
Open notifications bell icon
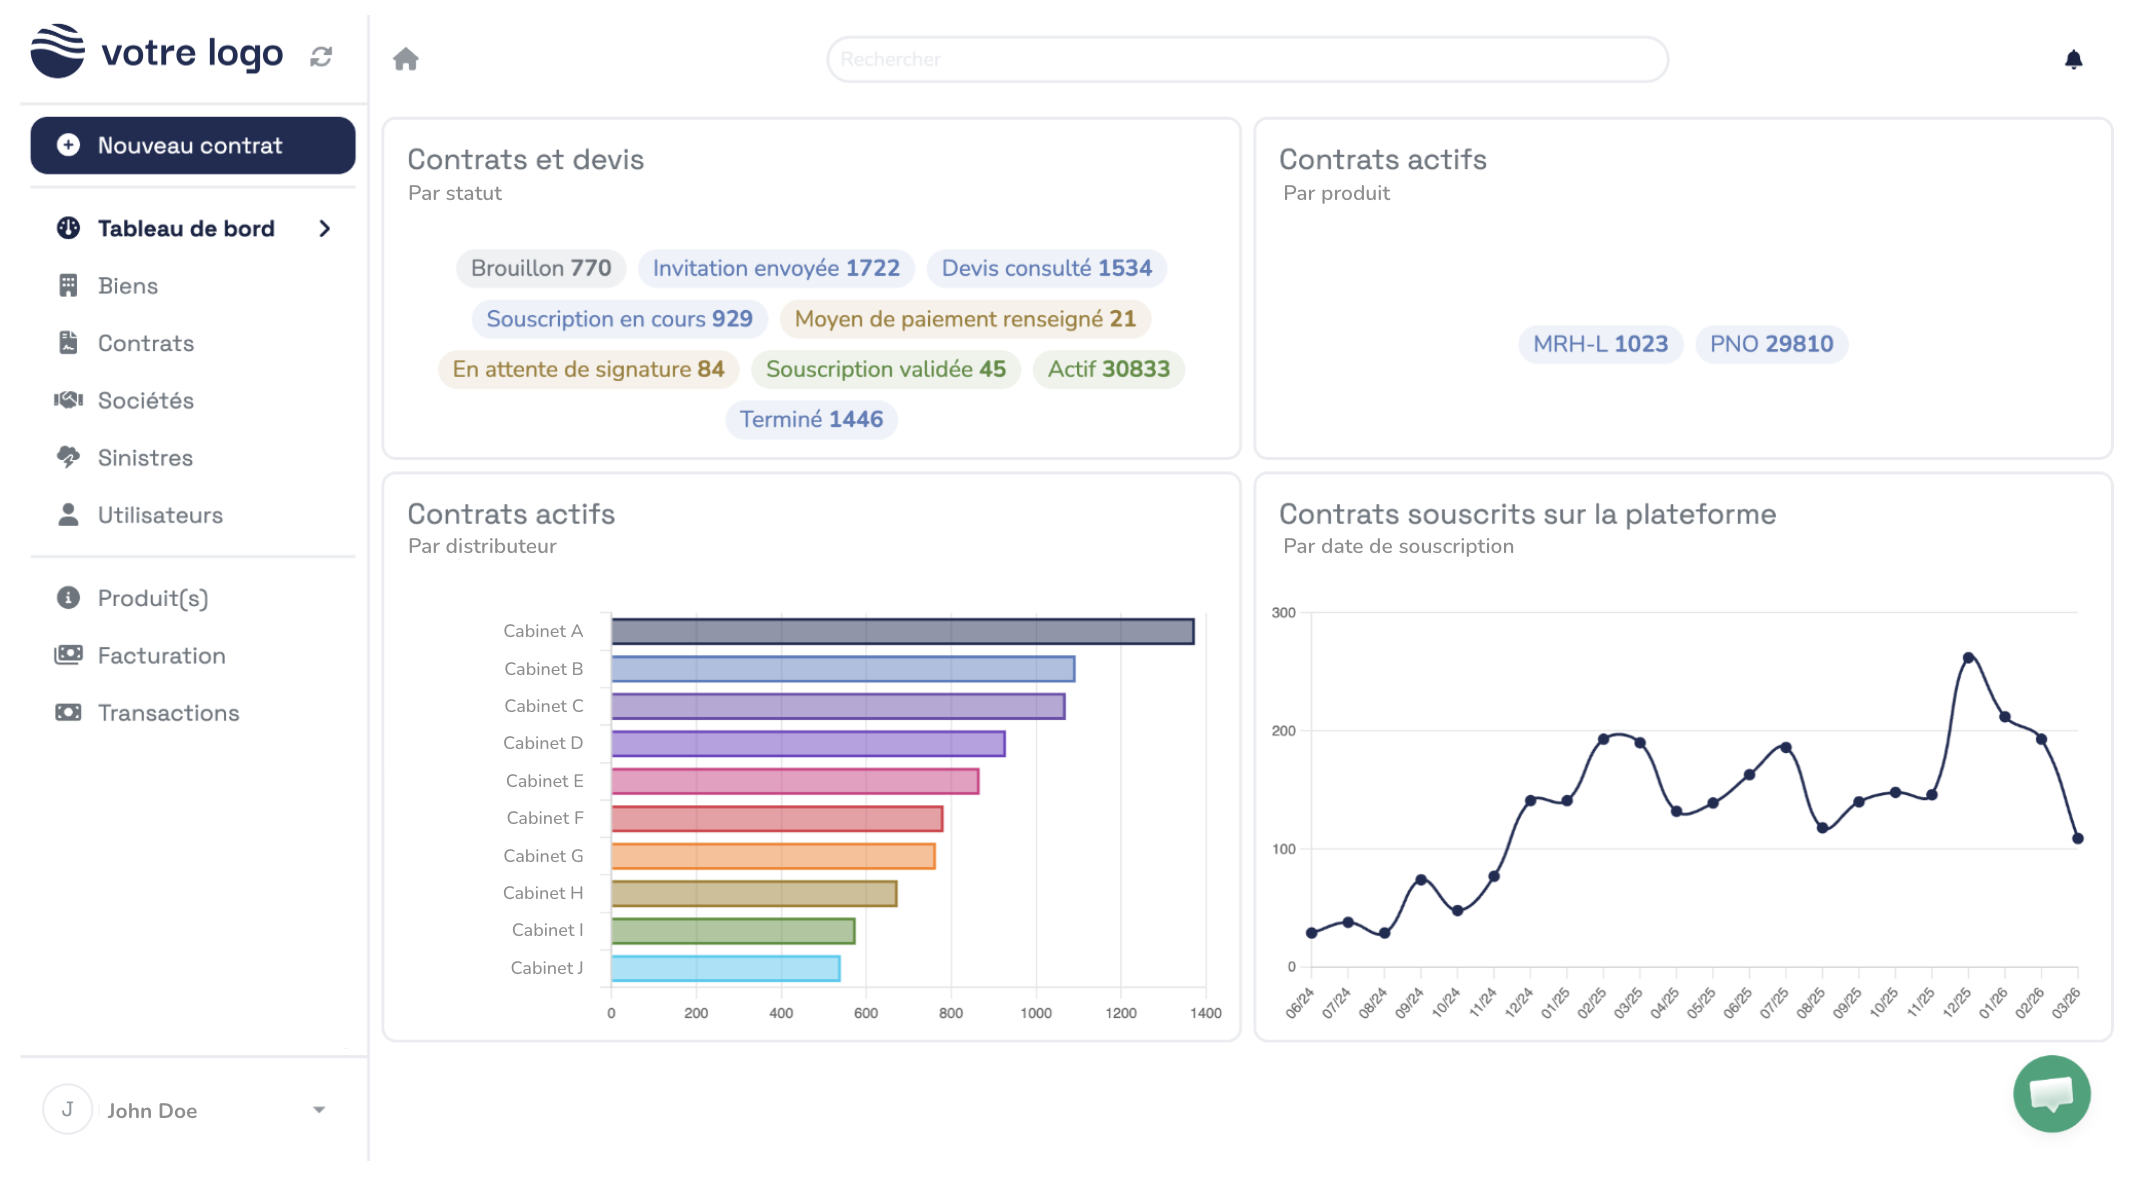pyautogui.click(x=2073, y=60)
